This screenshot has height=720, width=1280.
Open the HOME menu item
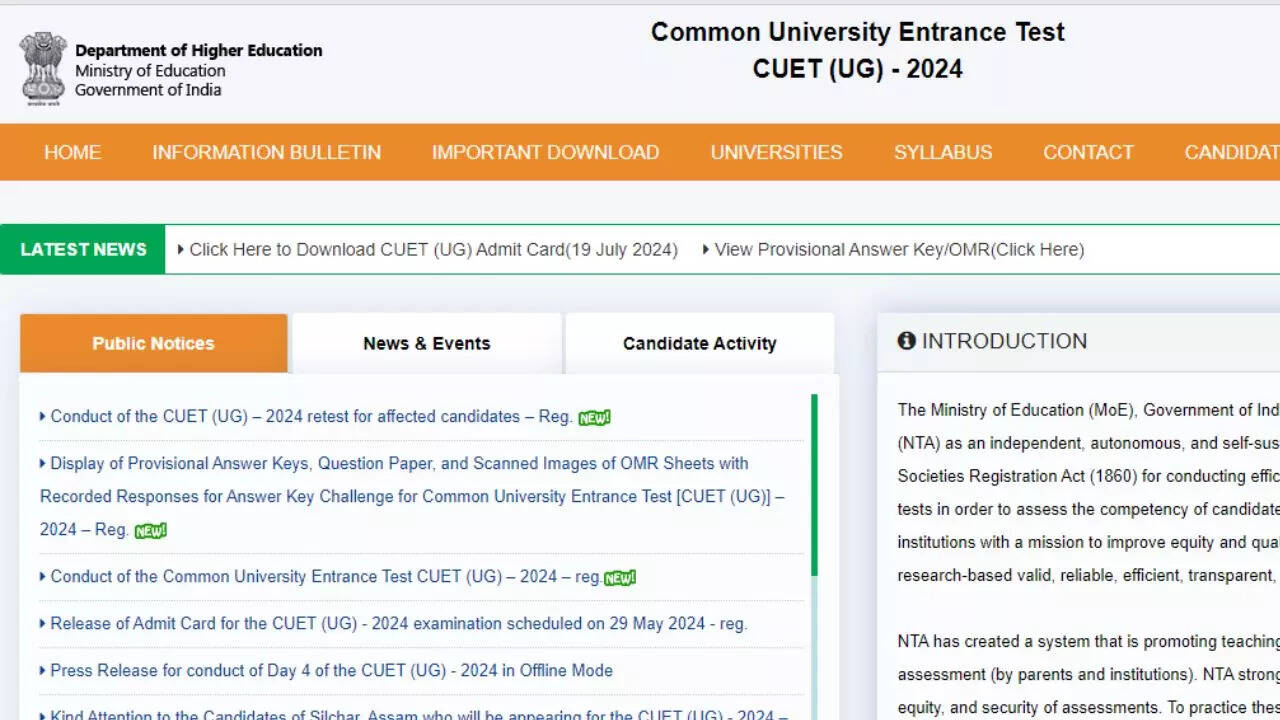(72, 152)
